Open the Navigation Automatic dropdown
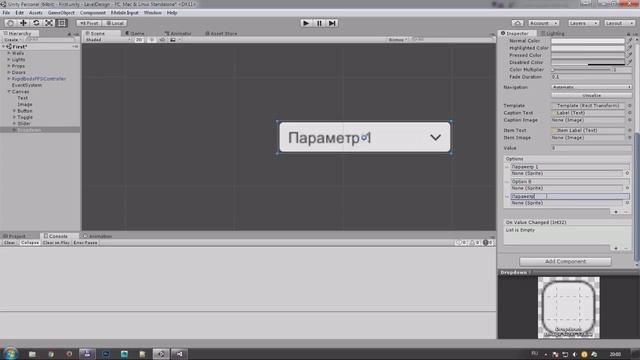This screenshot has height=360, width=640. click(591, 87)
